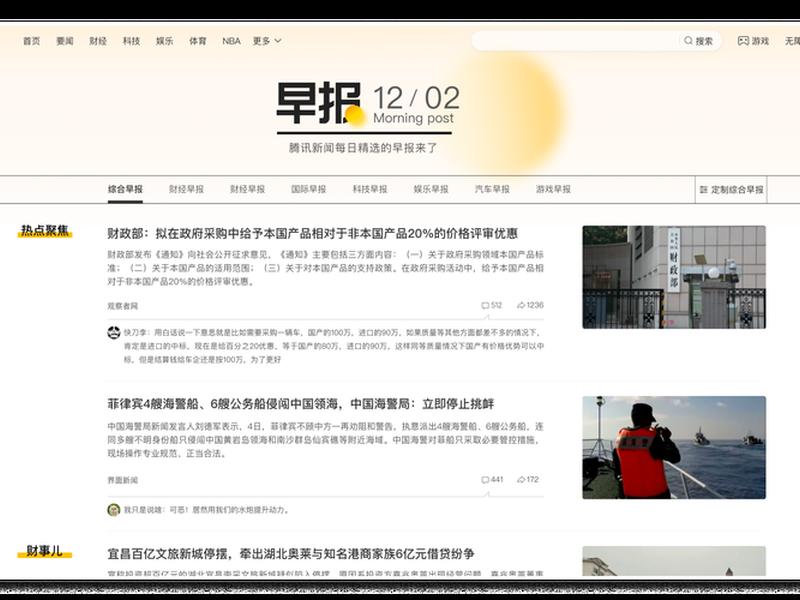This screenshot has width=800, height=600.
Task: Click the 财政部发布《通知》 article summary text
Action: (326, 268)
